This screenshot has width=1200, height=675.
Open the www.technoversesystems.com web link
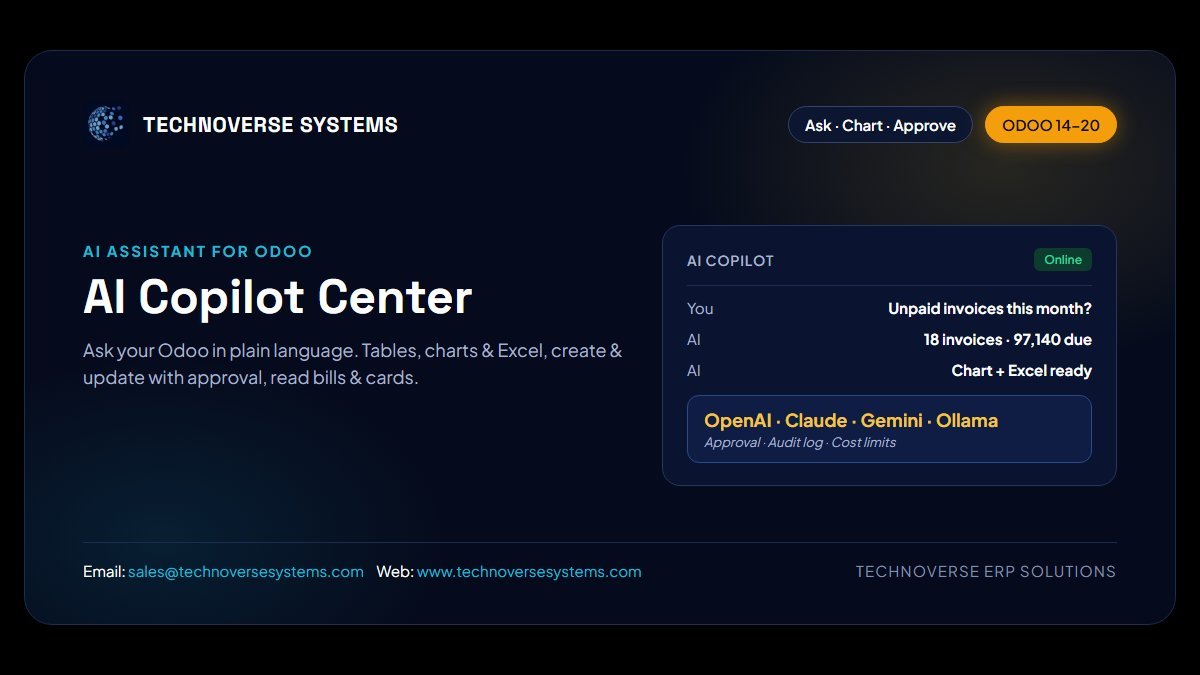click(529, 572)
